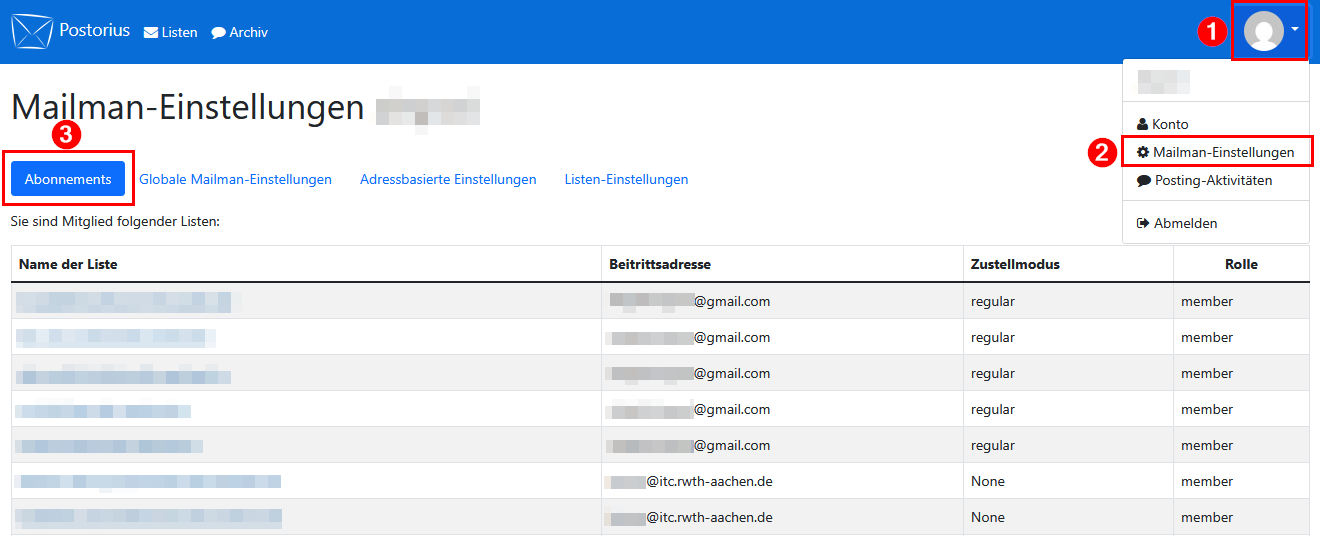The image size is (1320, 536).
Task: Switch to Adressbasierte Einstellungen tab
Action: pos(448,179)
